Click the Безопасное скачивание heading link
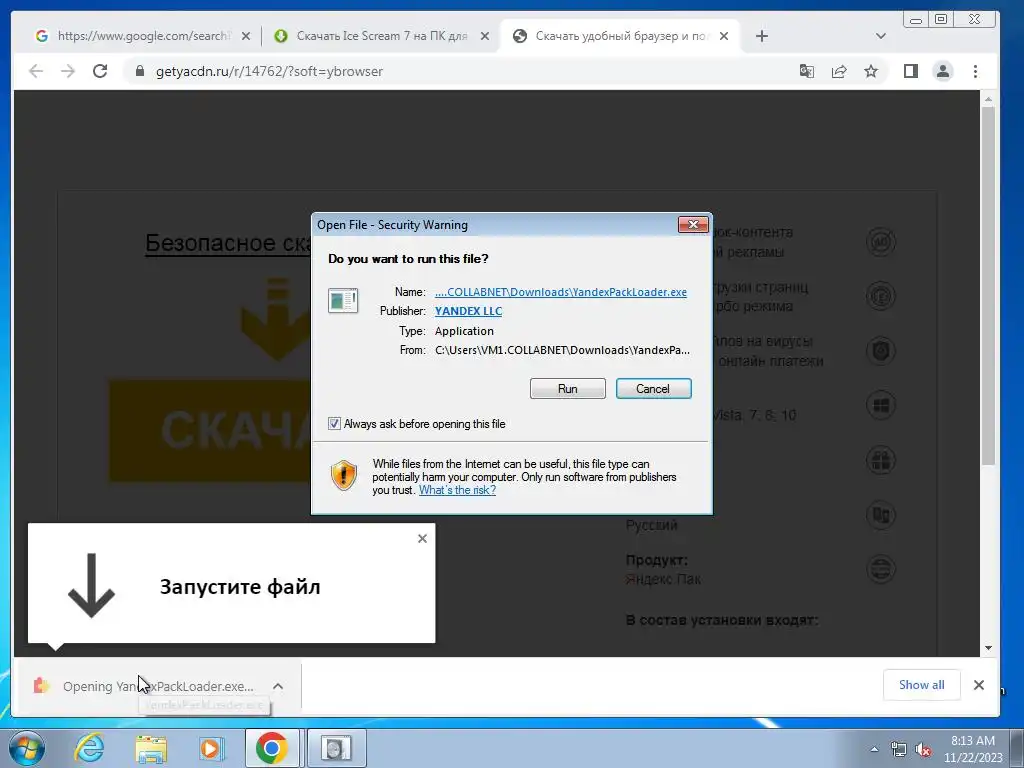Screen dimensions: 1024x768 pyautogui.click(x=228, y=243)
